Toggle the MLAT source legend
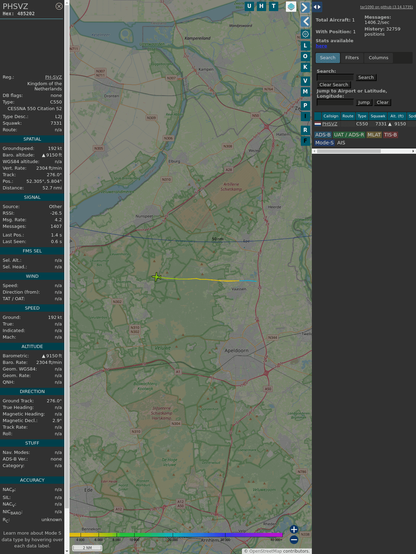 point(374,135)
